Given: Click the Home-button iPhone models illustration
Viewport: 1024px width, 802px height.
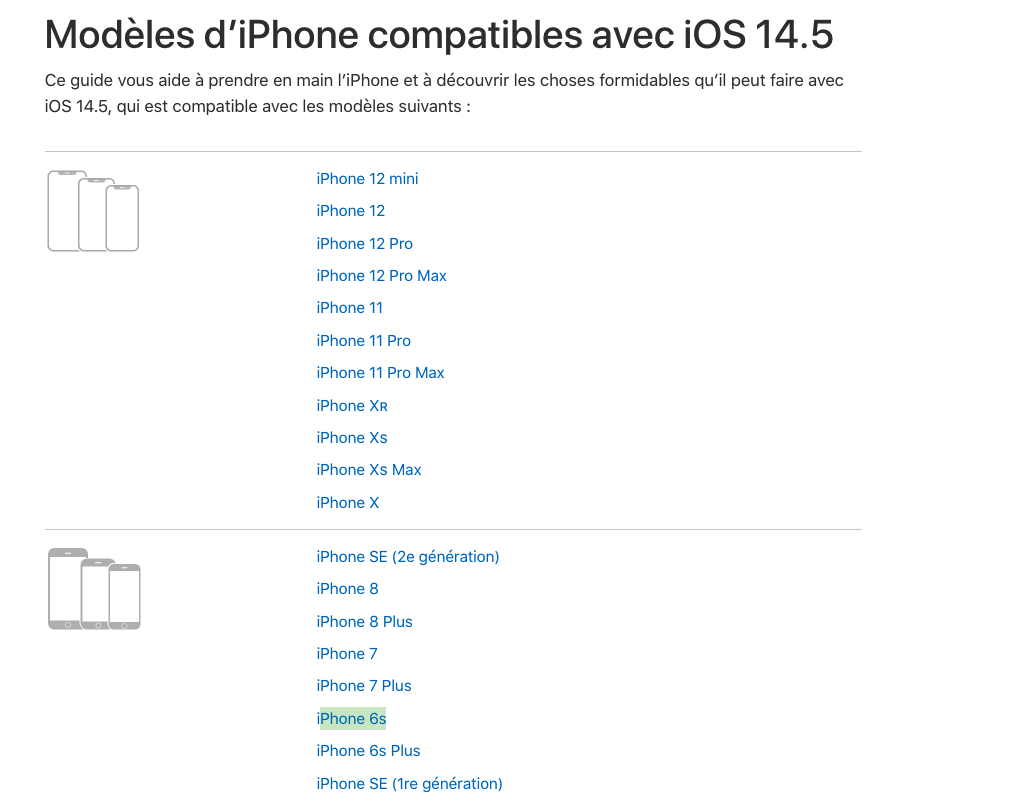Looking at the screenshot, I should click(94, 589).
